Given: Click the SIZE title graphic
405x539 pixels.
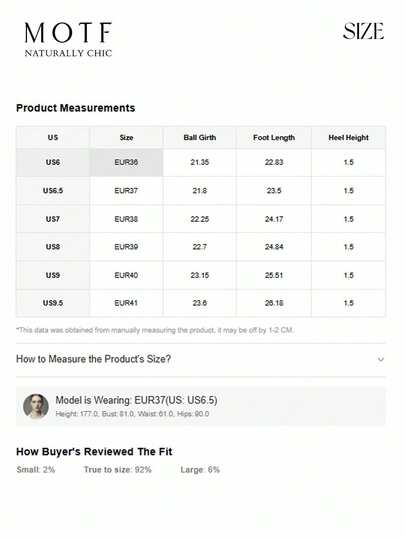Looking at the screenshot, I should coord(363,31).
